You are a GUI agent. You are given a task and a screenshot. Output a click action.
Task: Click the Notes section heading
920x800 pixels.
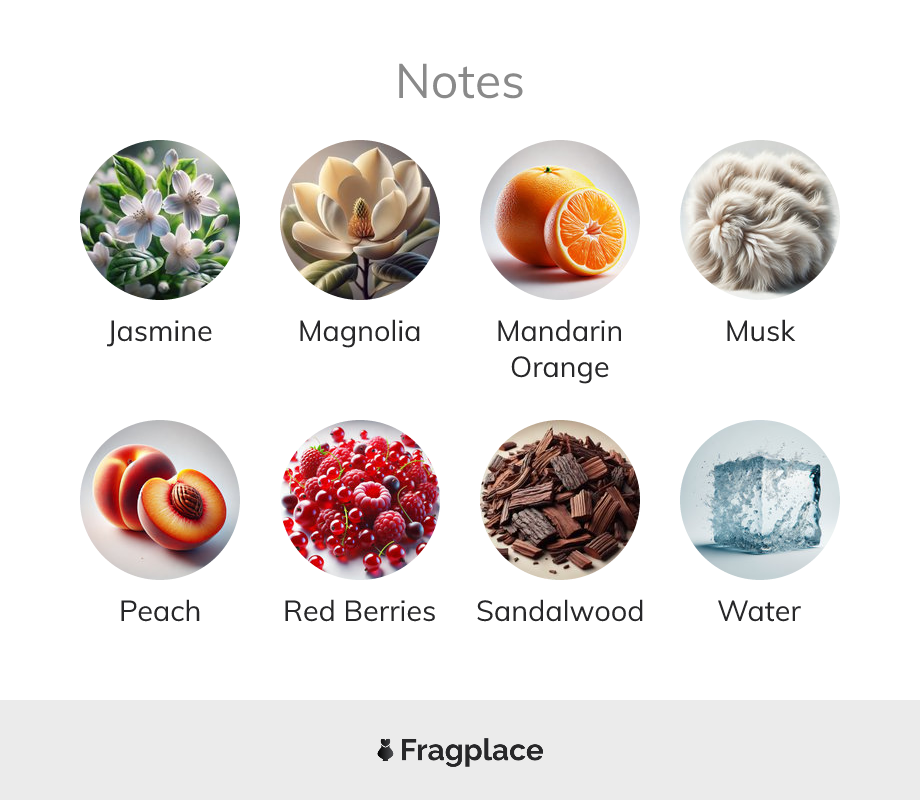[460, 82]
